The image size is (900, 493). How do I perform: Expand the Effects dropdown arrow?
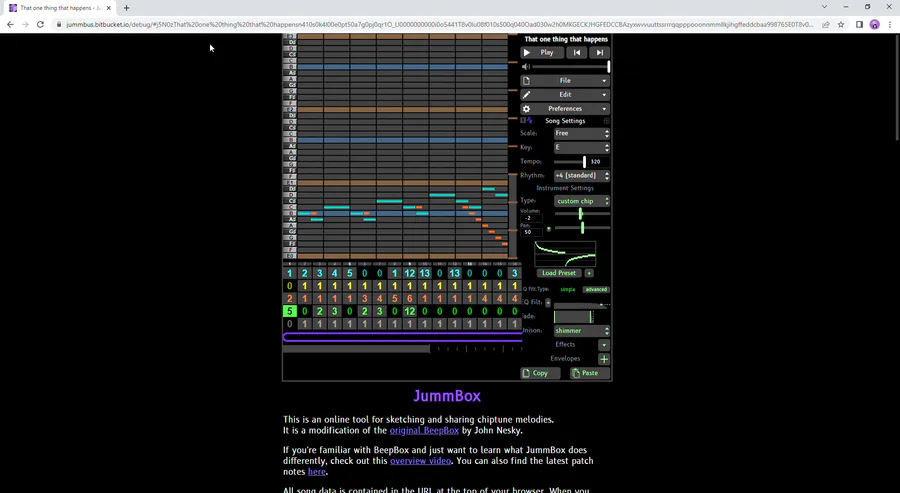click(604, 345)
